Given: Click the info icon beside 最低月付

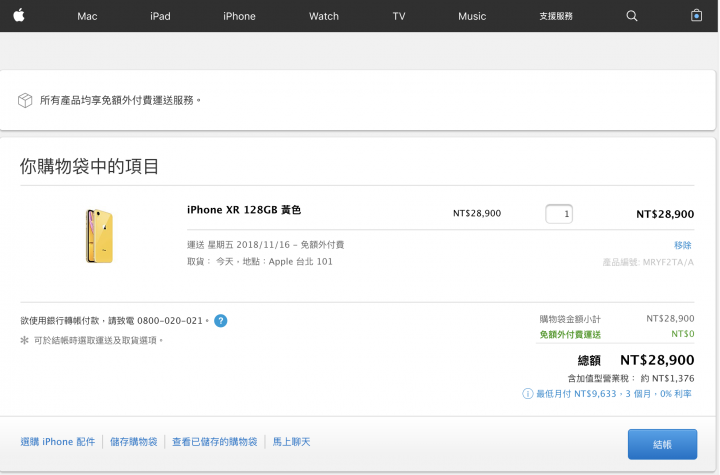Looking at the screenshot, I should (528, 394).
